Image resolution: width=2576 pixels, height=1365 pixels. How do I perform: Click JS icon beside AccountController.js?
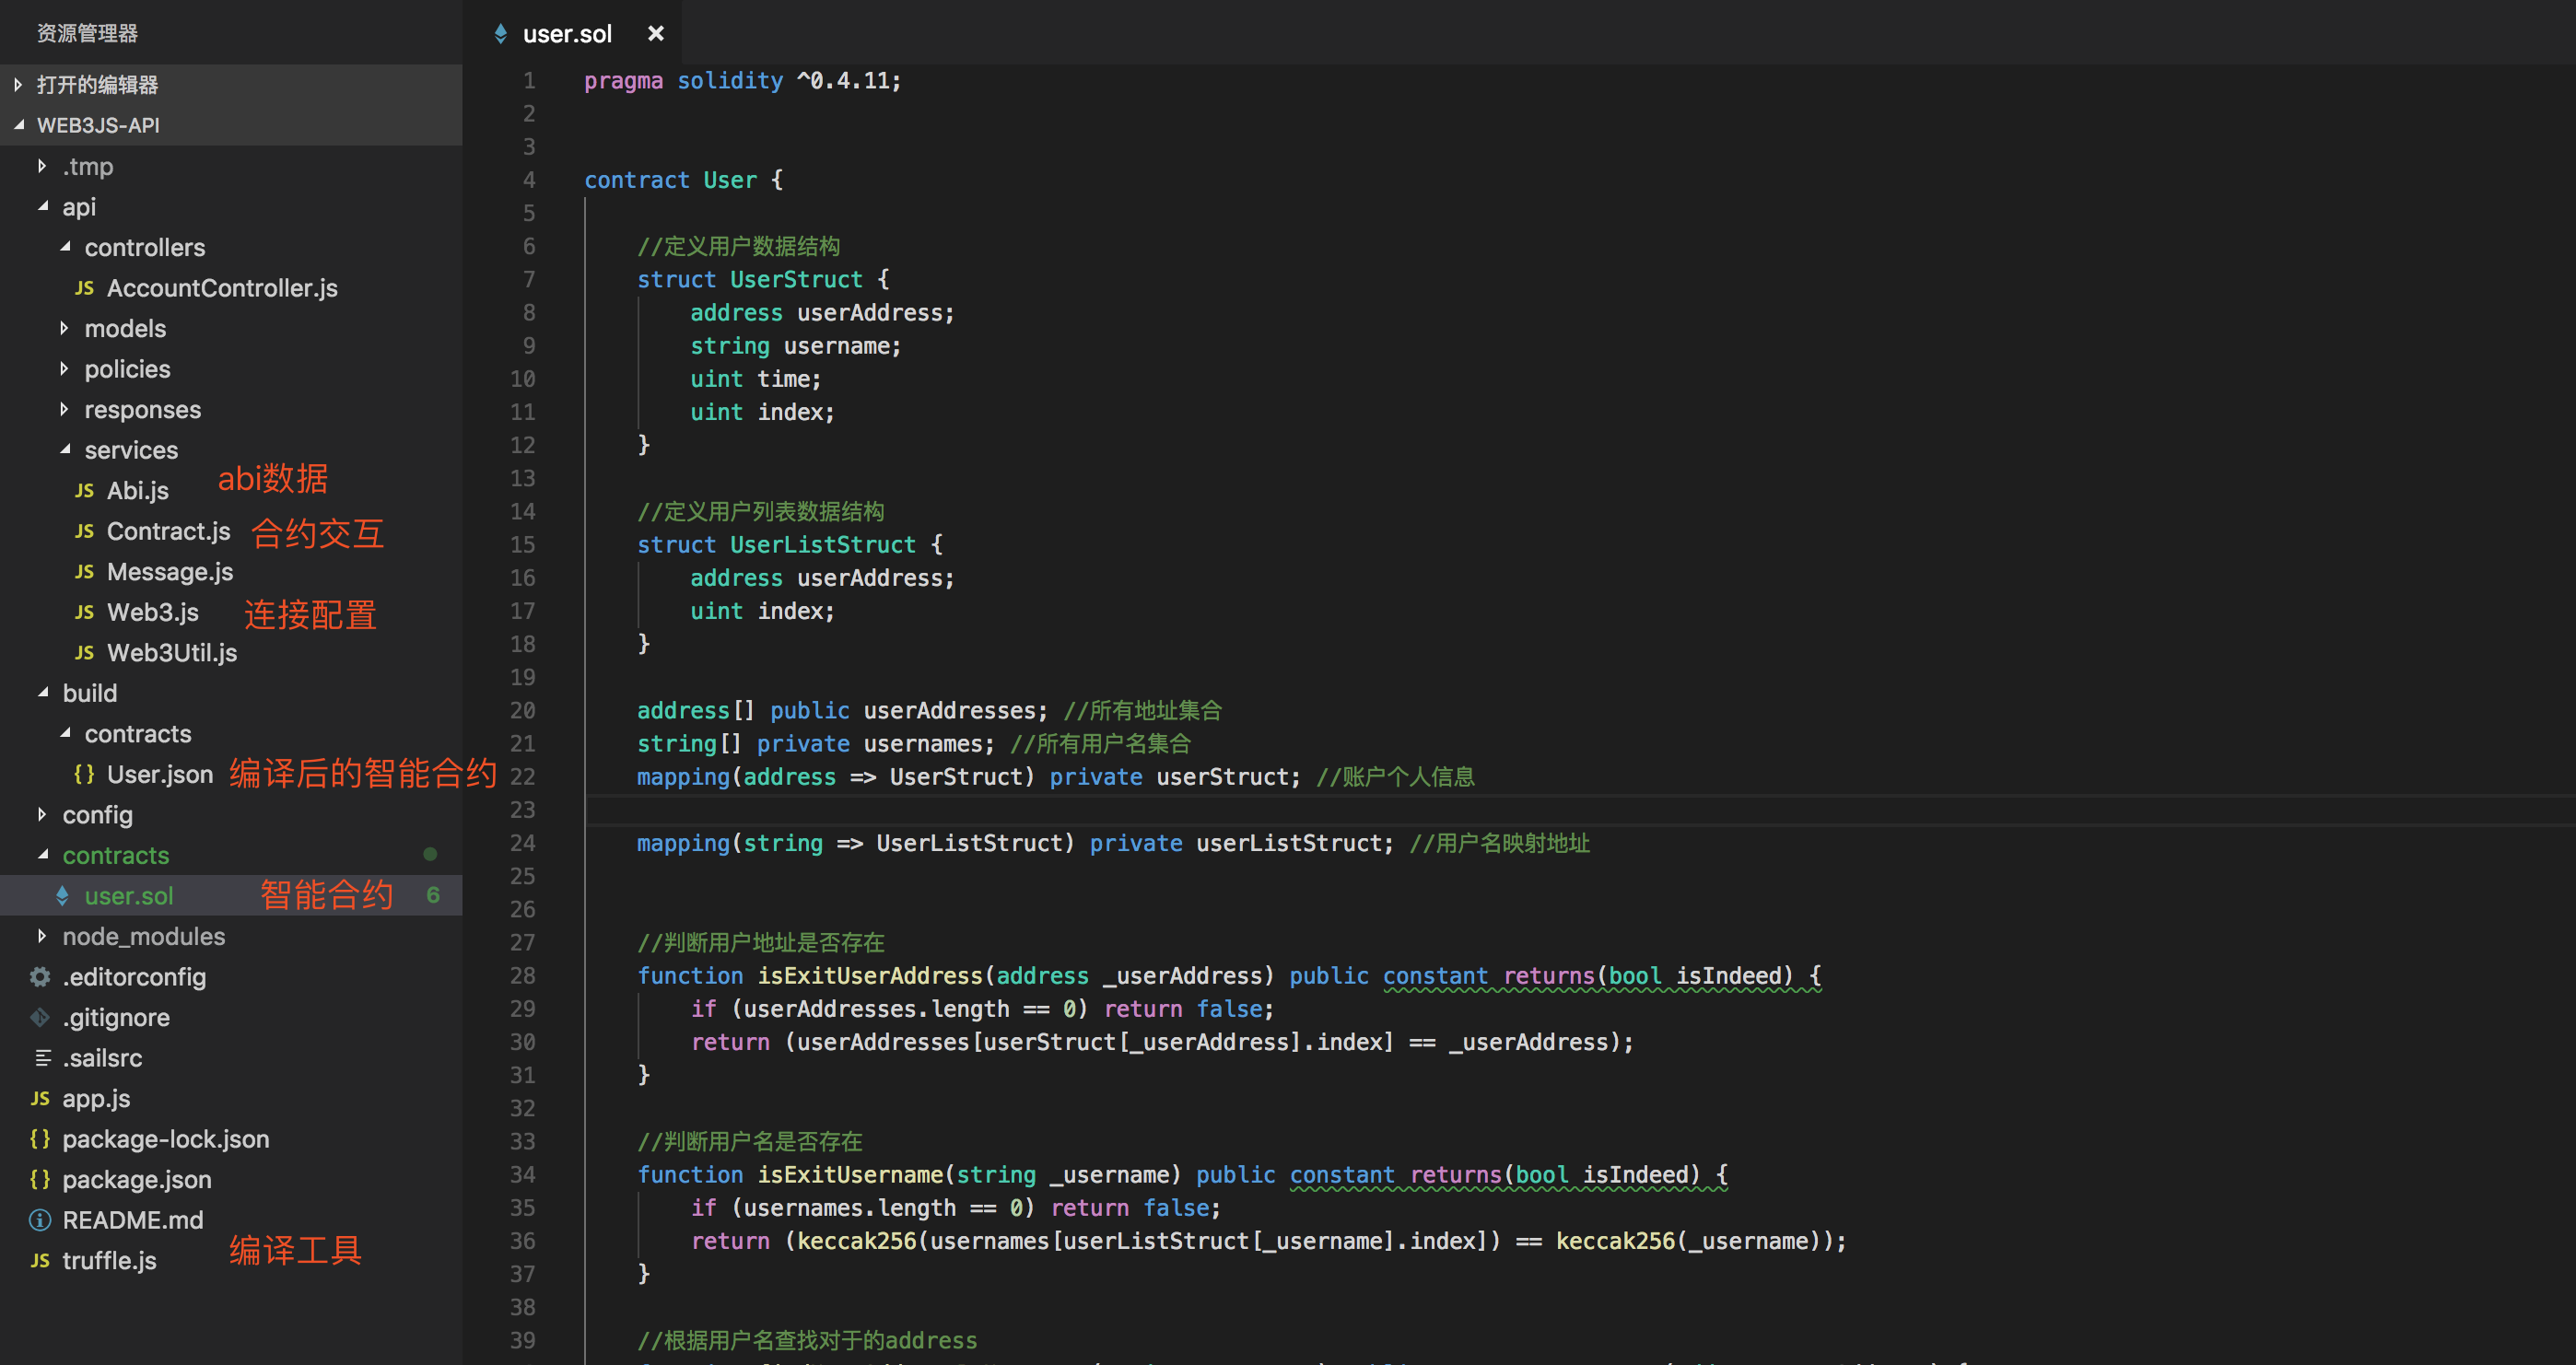84,288
